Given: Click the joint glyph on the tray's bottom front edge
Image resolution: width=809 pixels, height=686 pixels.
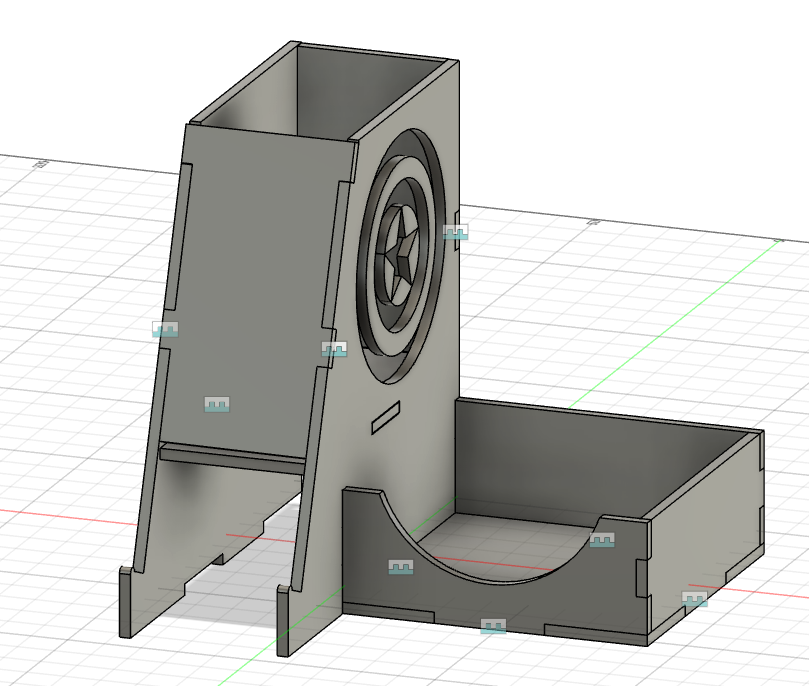Looking at the screenshot, I should (493, 626).
